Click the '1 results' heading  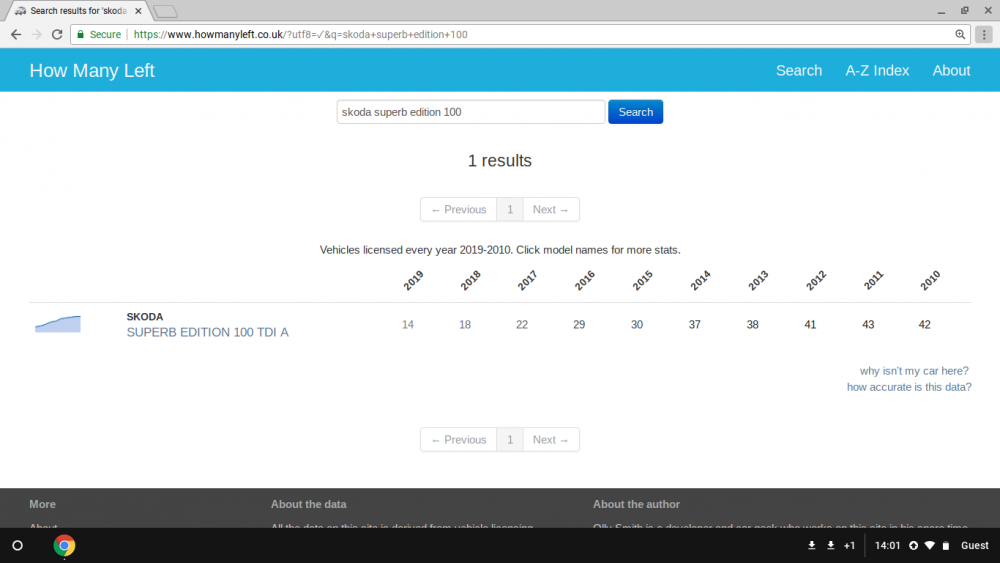click(x=499, y=161)
